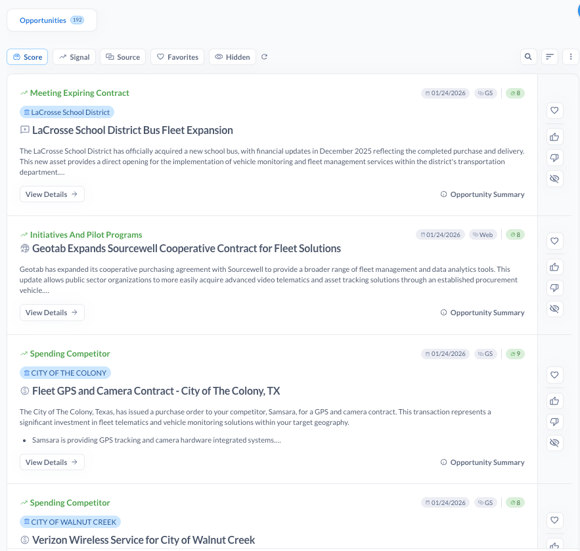Hide the Geotab Sourcewell opportunity
This screenshot has height=551, width=580.
click(554, 308)
